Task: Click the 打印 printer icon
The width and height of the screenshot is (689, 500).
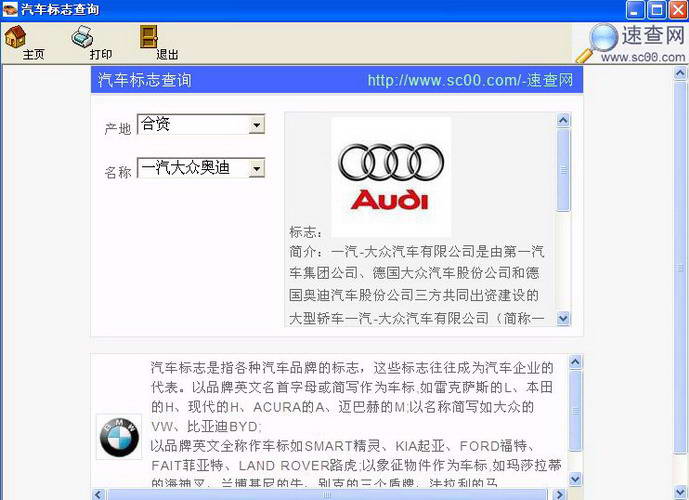Action: point(83,36)
